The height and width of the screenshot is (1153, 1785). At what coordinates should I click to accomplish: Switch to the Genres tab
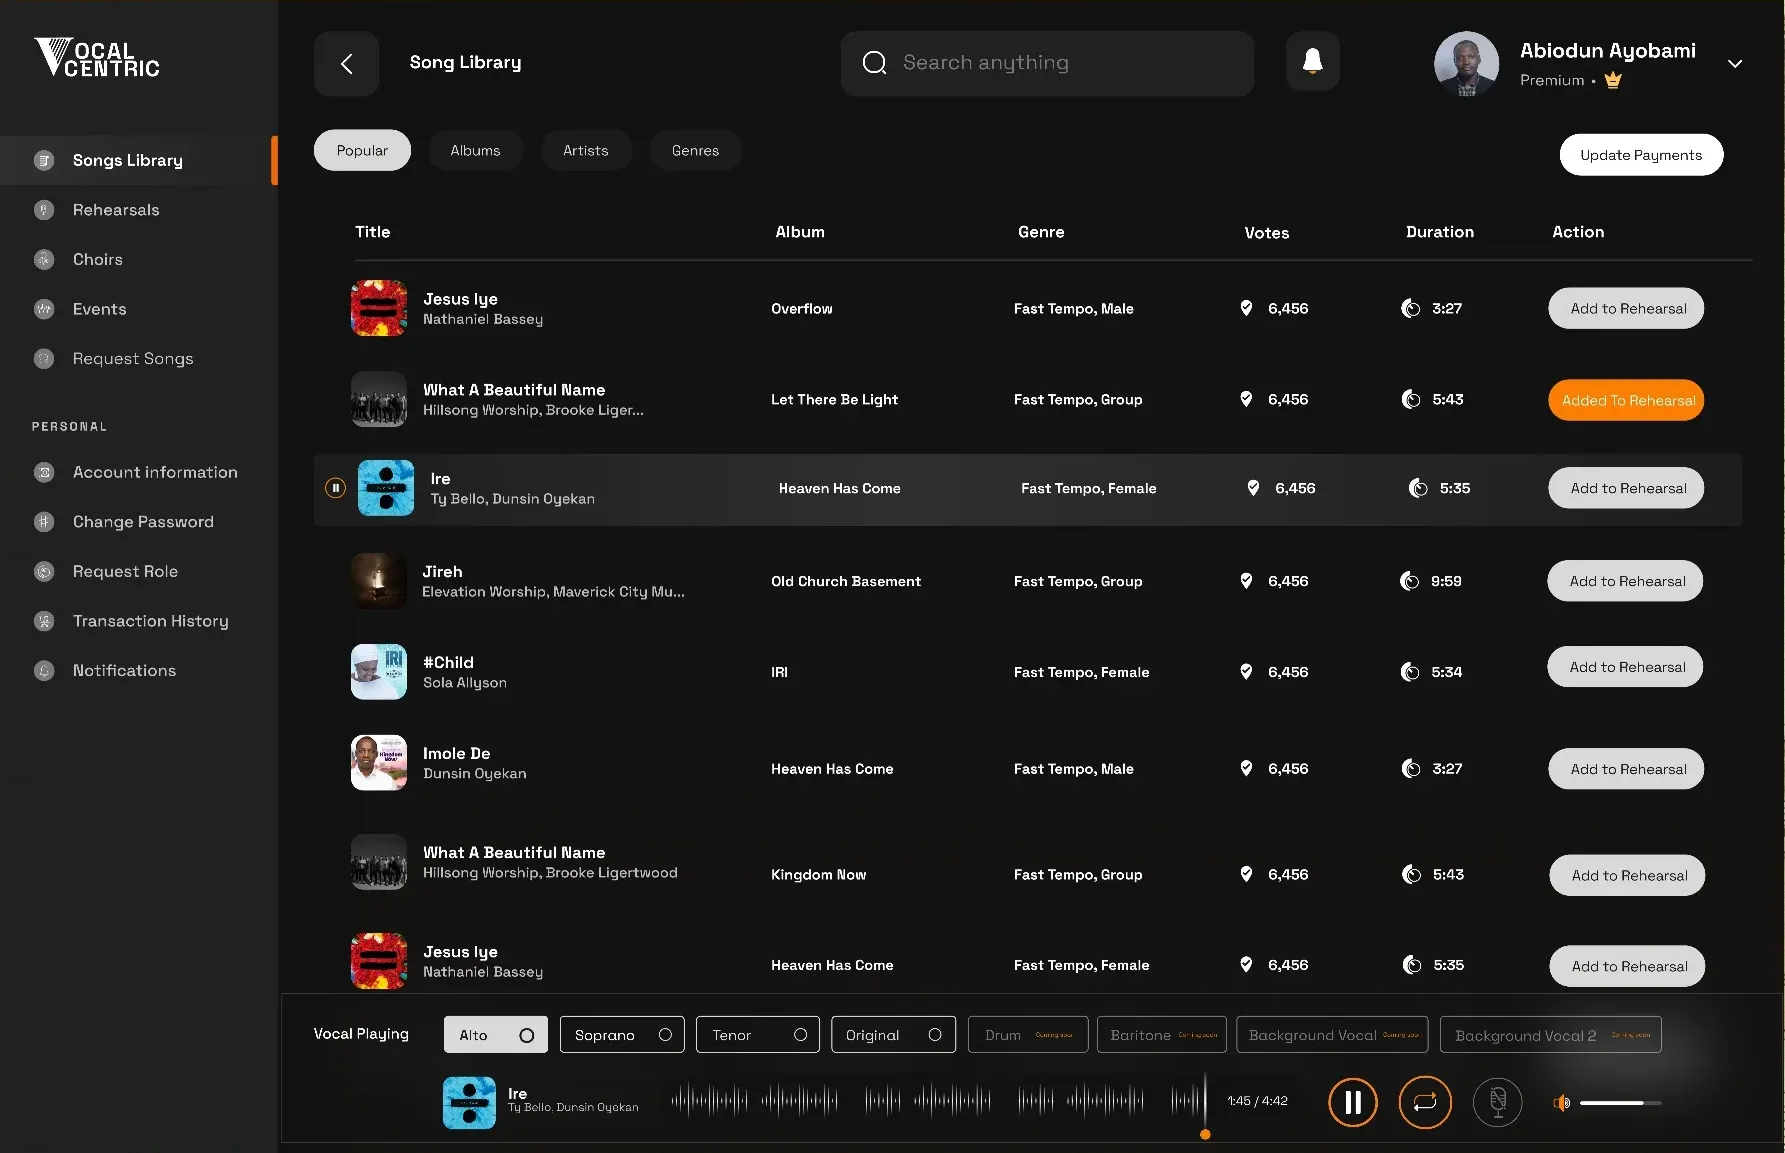click(695, 150)
